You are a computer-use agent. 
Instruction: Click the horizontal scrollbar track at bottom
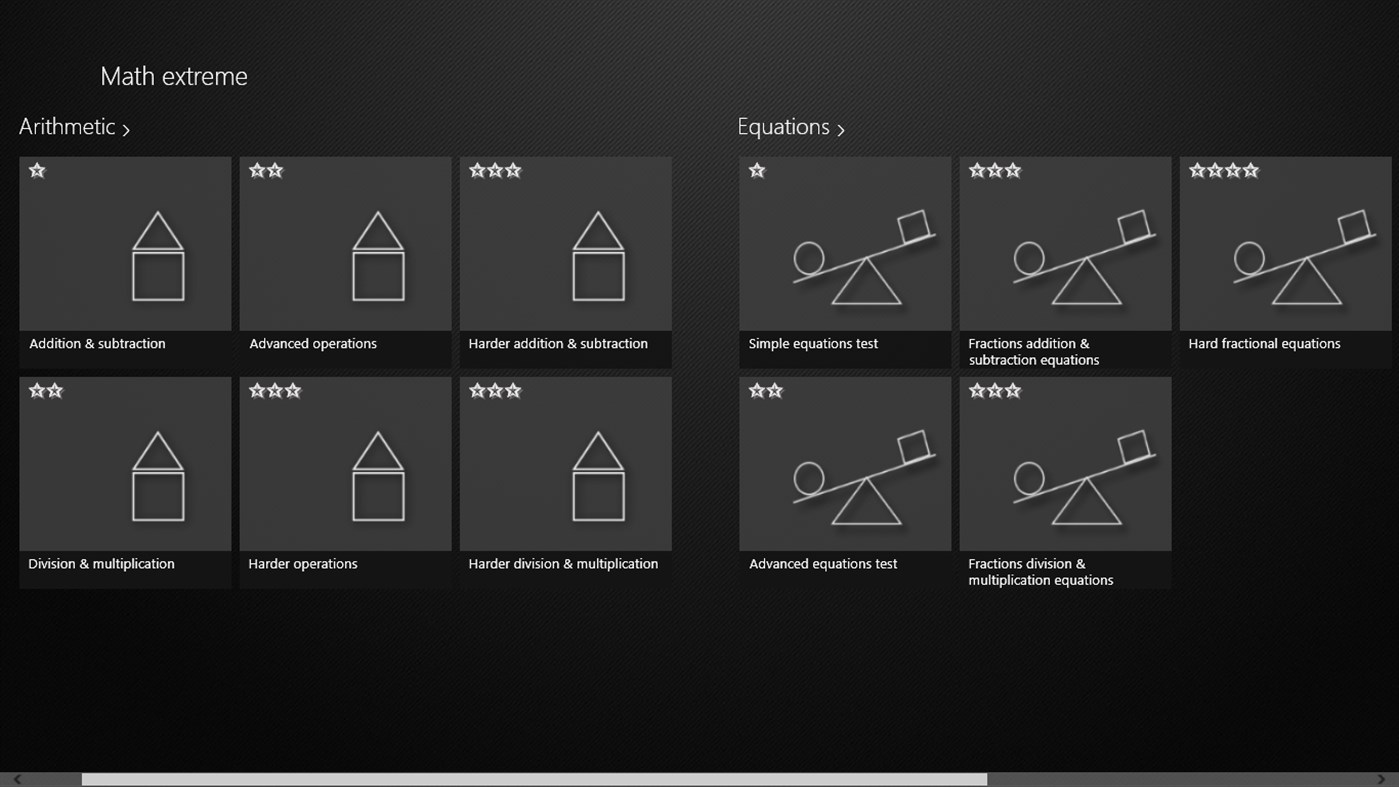535,777
